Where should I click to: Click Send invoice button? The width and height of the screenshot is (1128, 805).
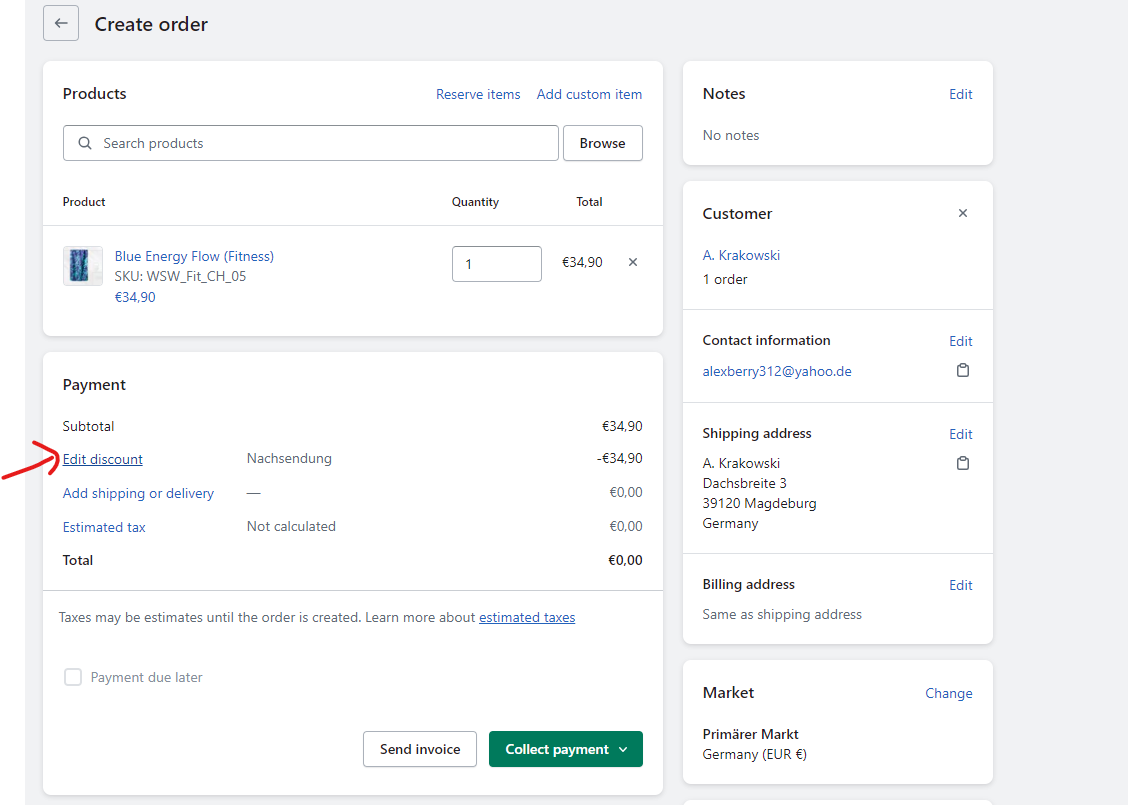point(420,749)
